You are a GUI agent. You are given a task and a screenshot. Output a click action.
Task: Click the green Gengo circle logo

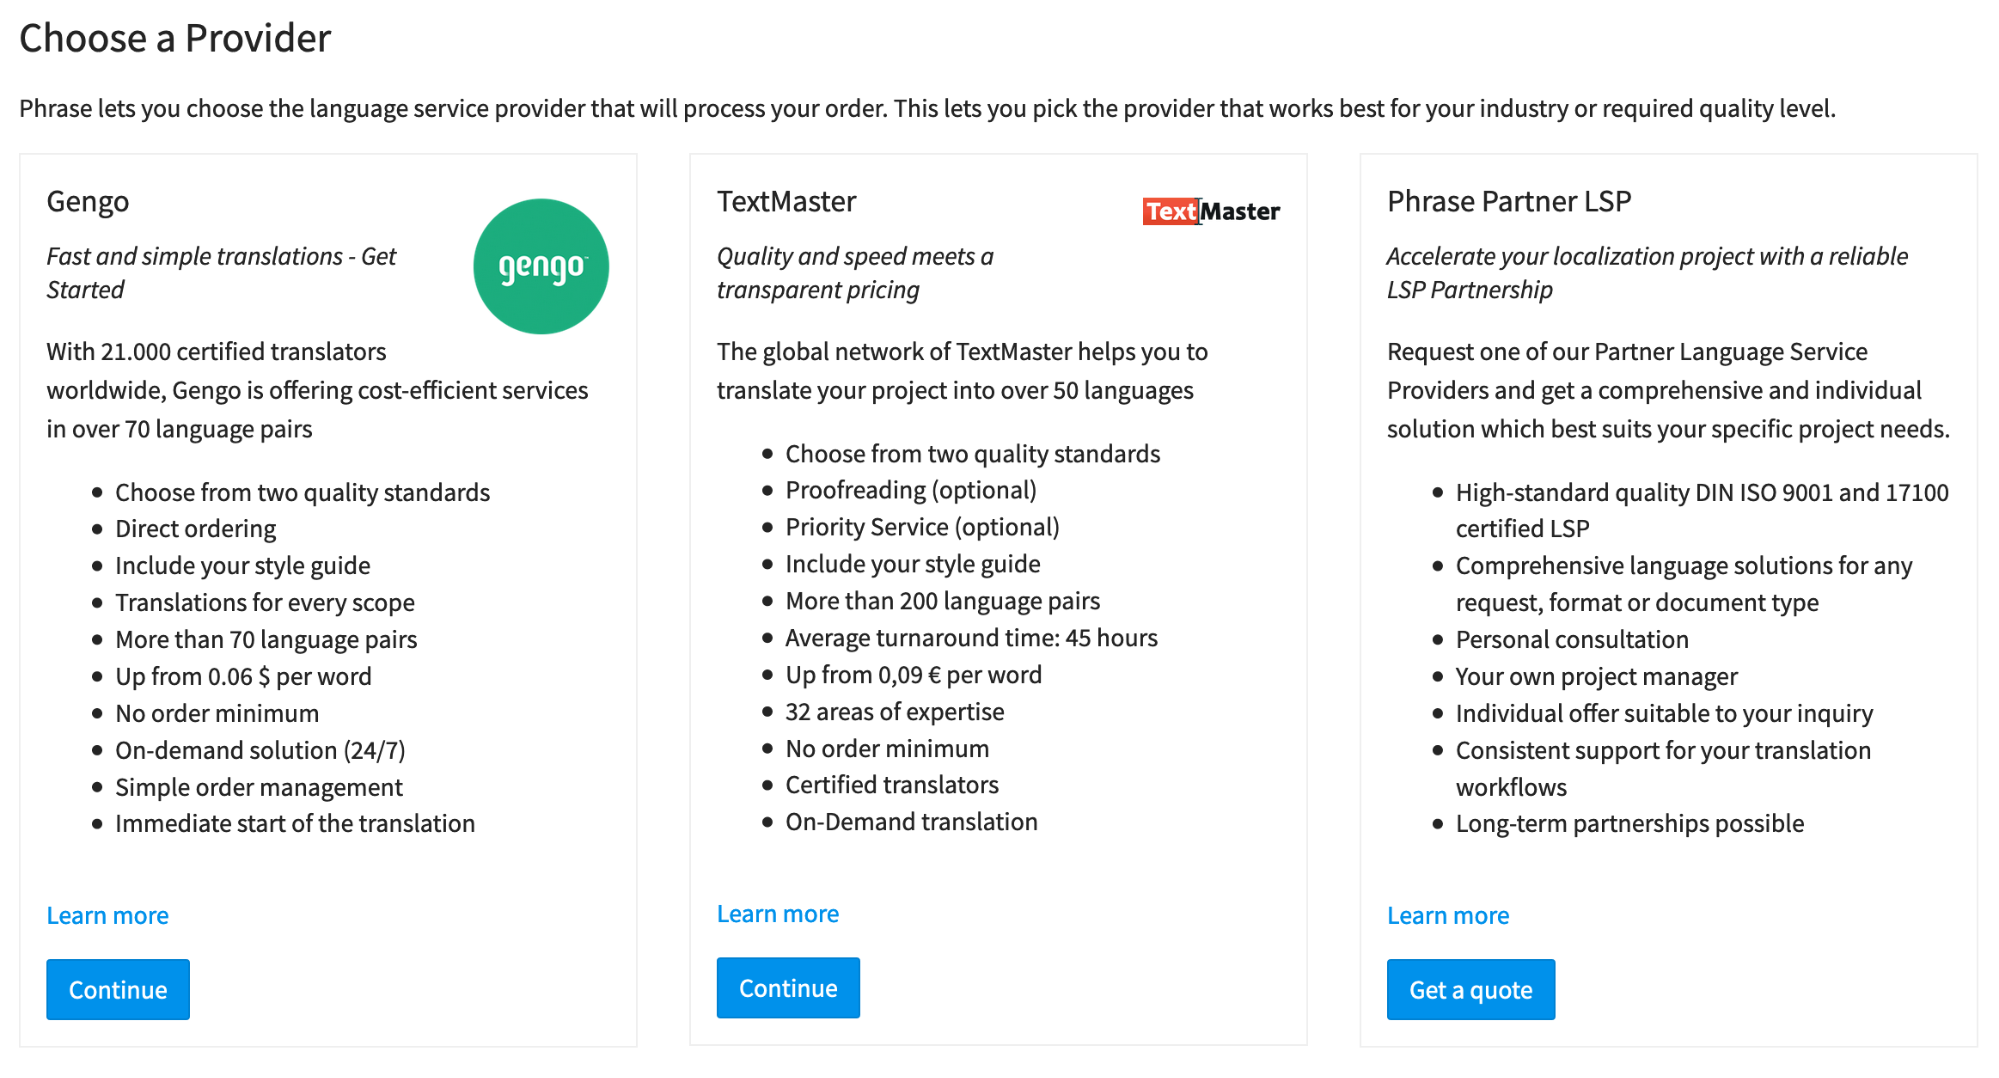point(540,266)
